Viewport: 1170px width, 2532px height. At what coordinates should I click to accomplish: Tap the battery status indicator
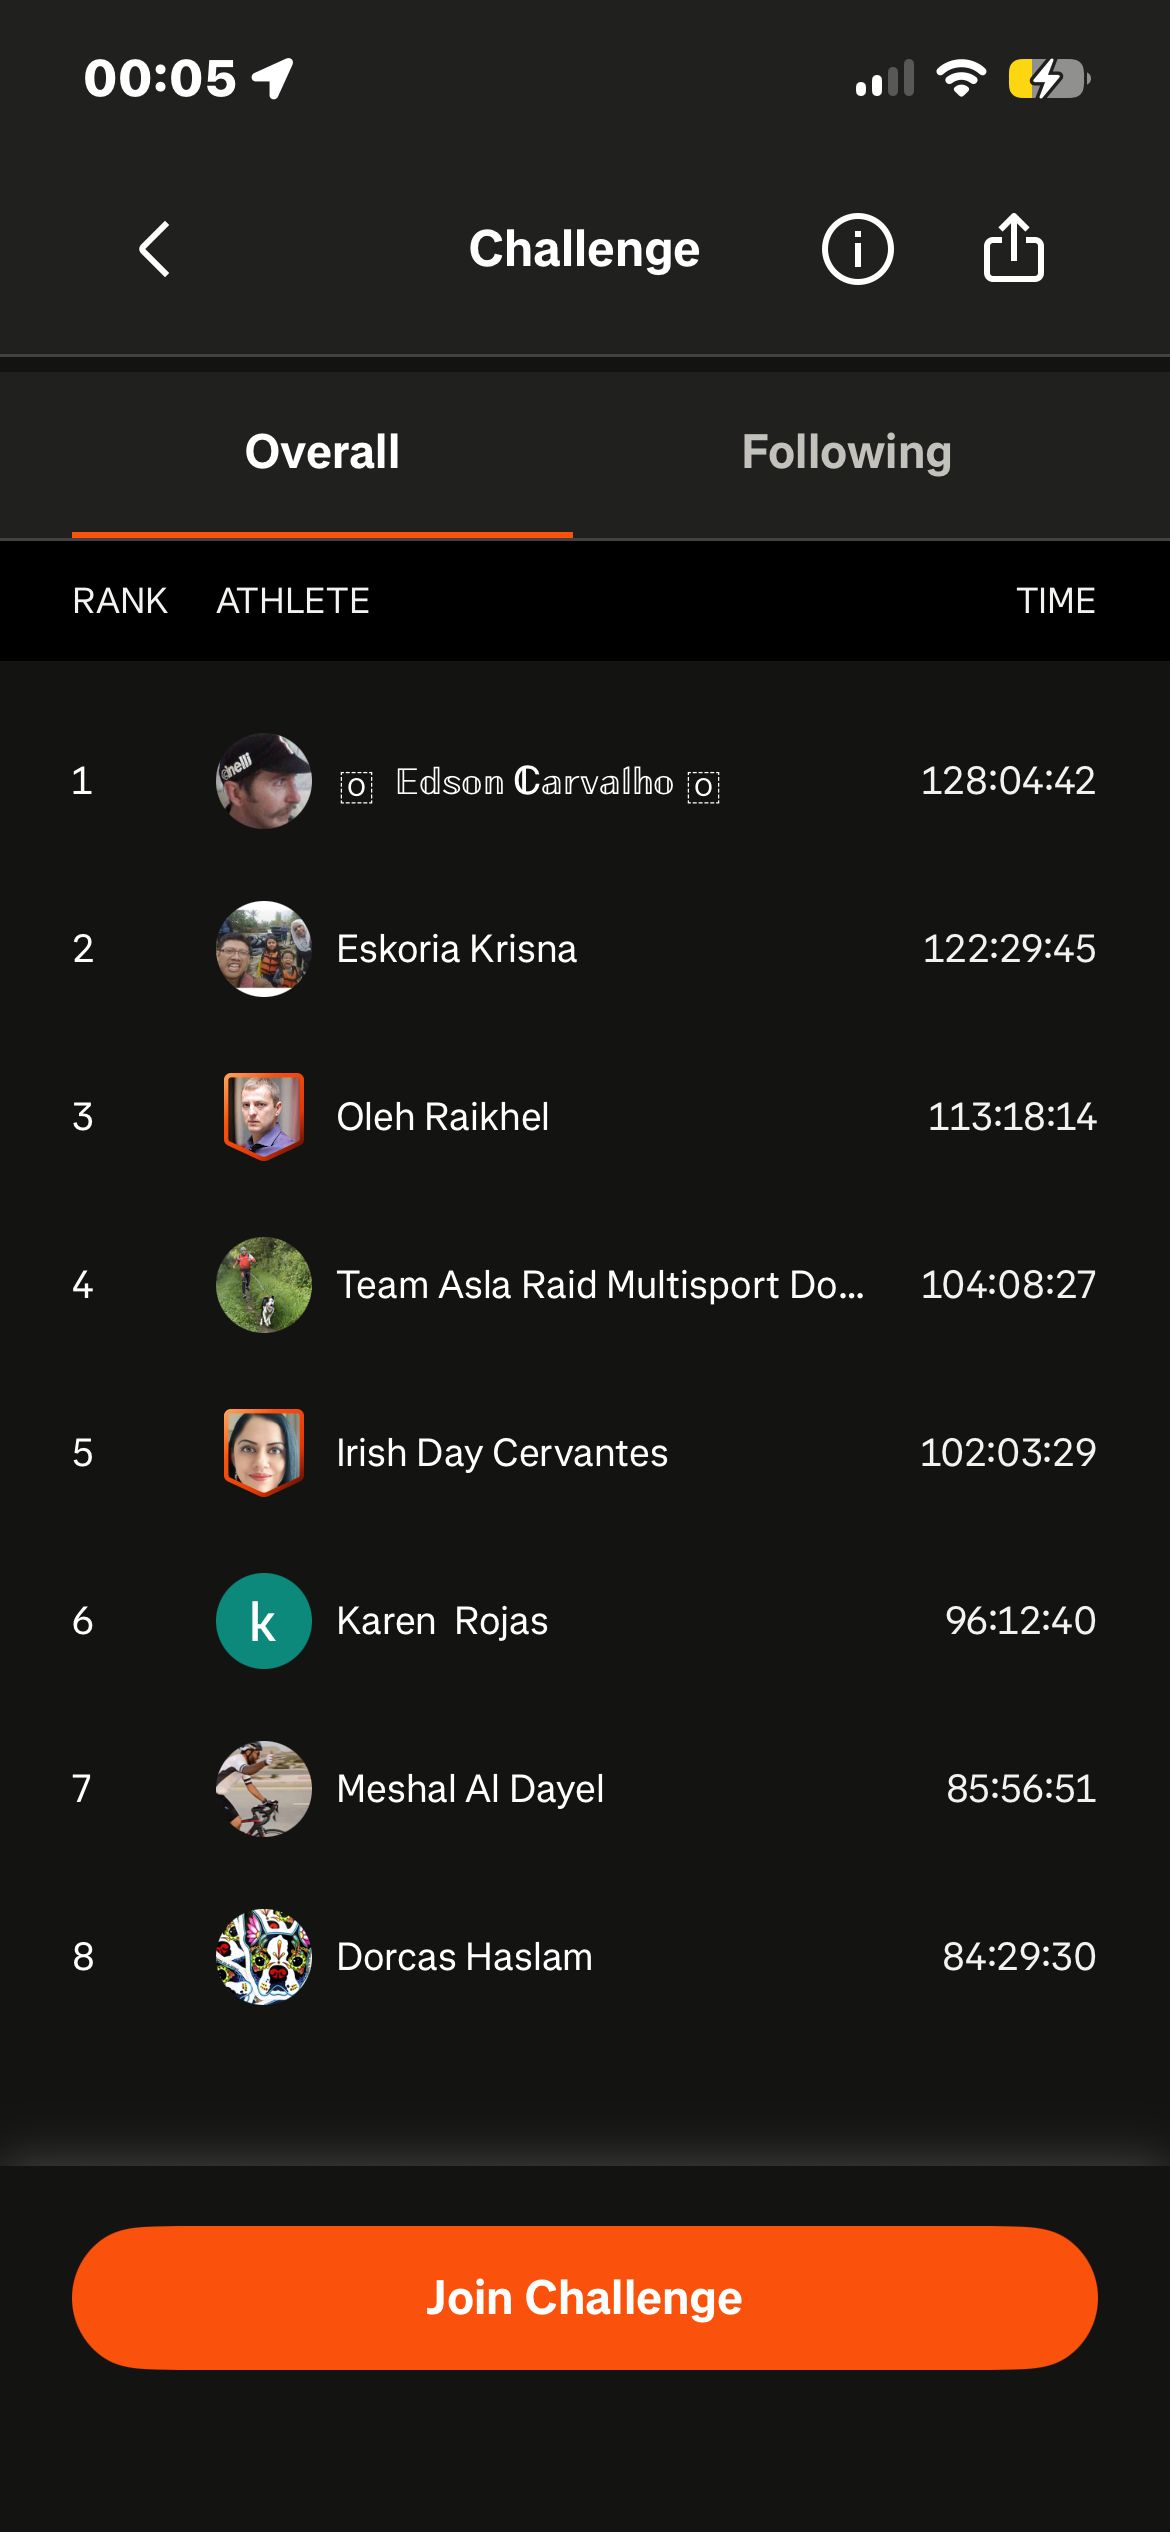click(1048, 79)
